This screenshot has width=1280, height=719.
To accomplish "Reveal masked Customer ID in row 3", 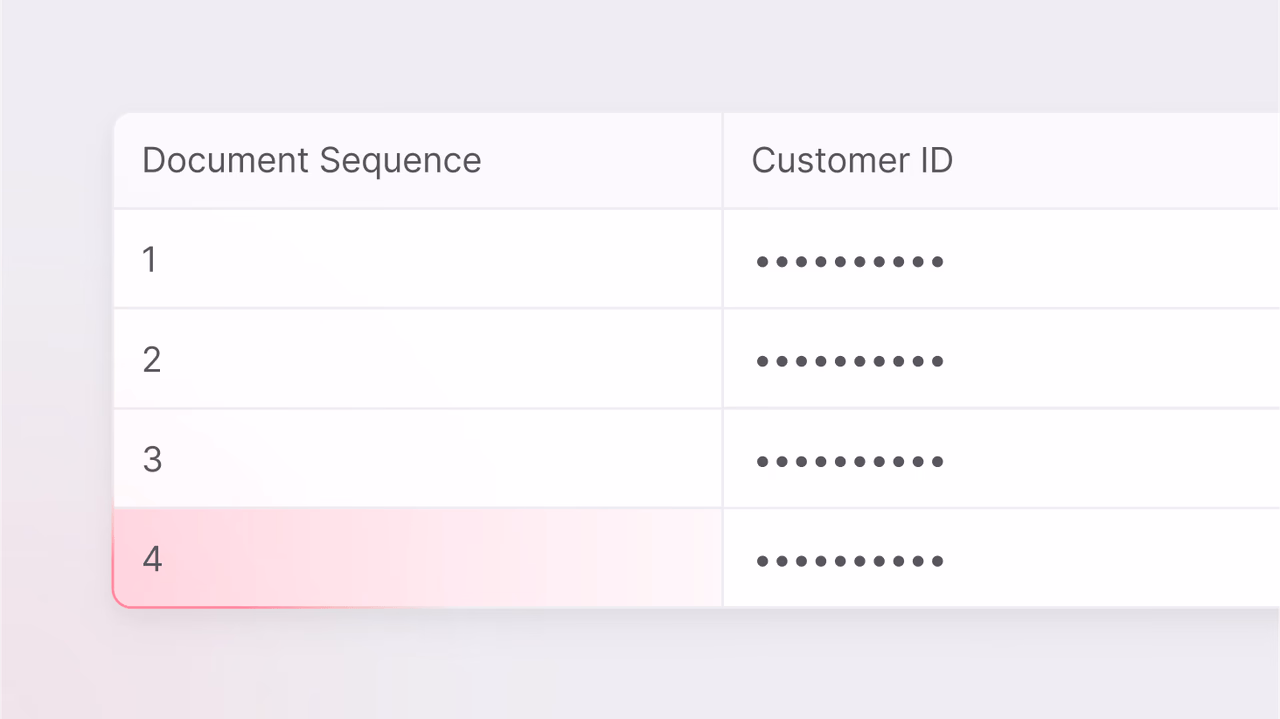I will pyautogui.click(x=850, y=461).
